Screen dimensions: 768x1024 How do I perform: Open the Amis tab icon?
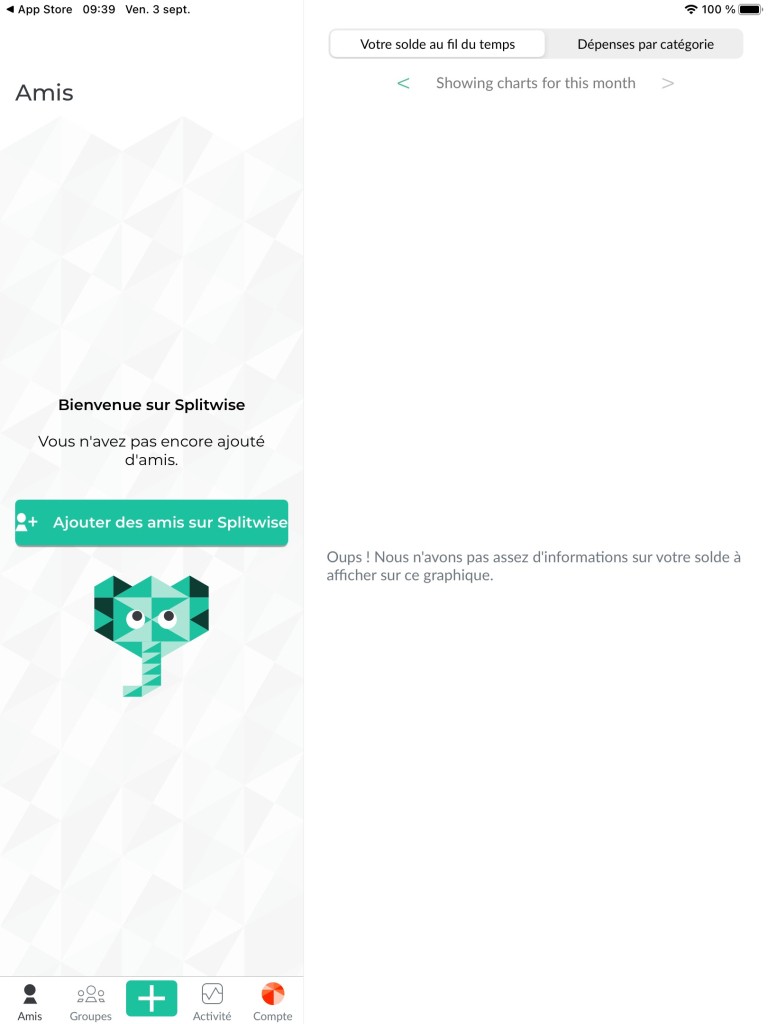[x=30, y=994]
